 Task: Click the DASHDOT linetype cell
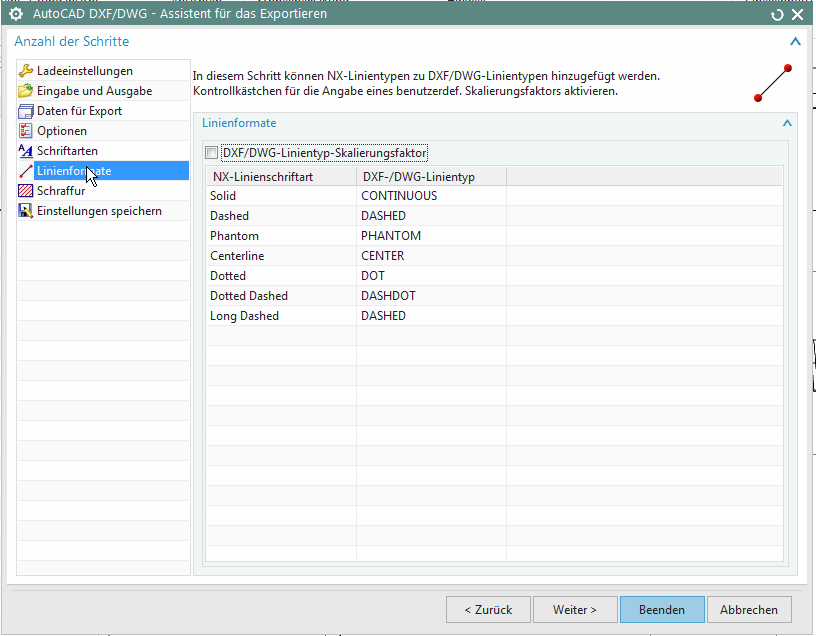pyautogui.click(x=431, y=296)
